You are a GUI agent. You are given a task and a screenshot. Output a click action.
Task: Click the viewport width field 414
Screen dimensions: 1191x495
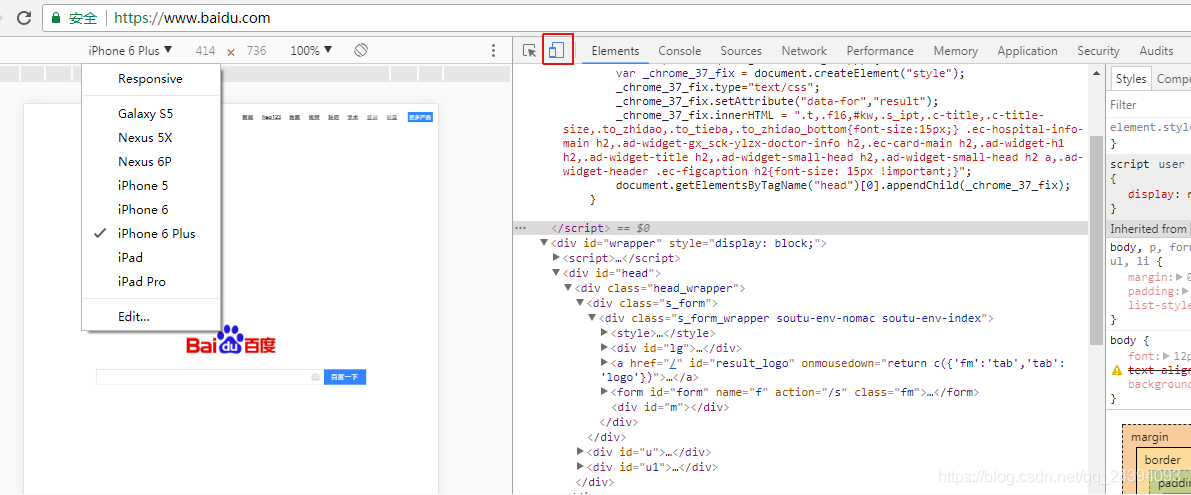click(x=205, y=51)
